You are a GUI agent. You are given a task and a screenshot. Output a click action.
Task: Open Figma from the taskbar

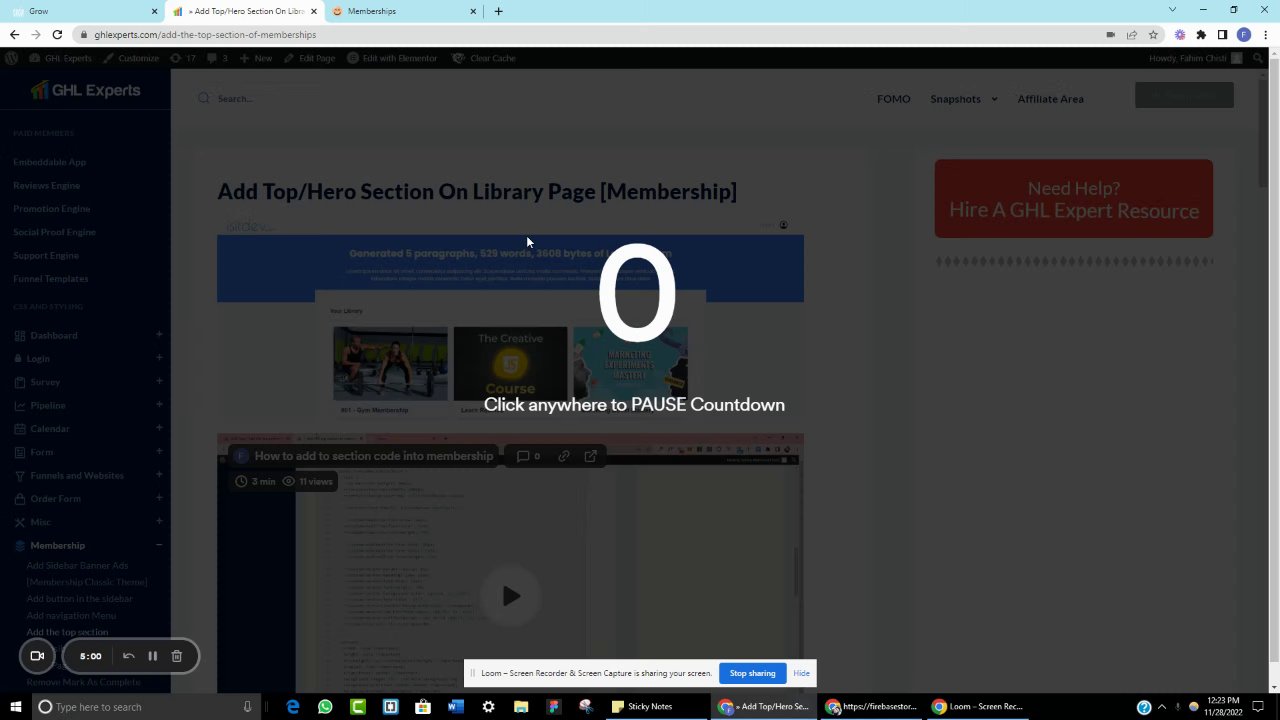tap(553, 707)
